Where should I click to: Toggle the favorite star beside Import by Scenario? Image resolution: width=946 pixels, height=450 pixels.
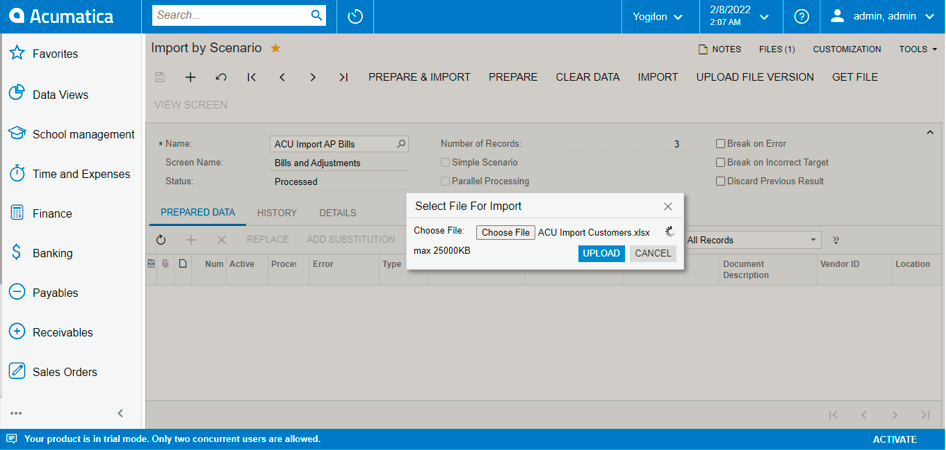(x=275, y=48)
